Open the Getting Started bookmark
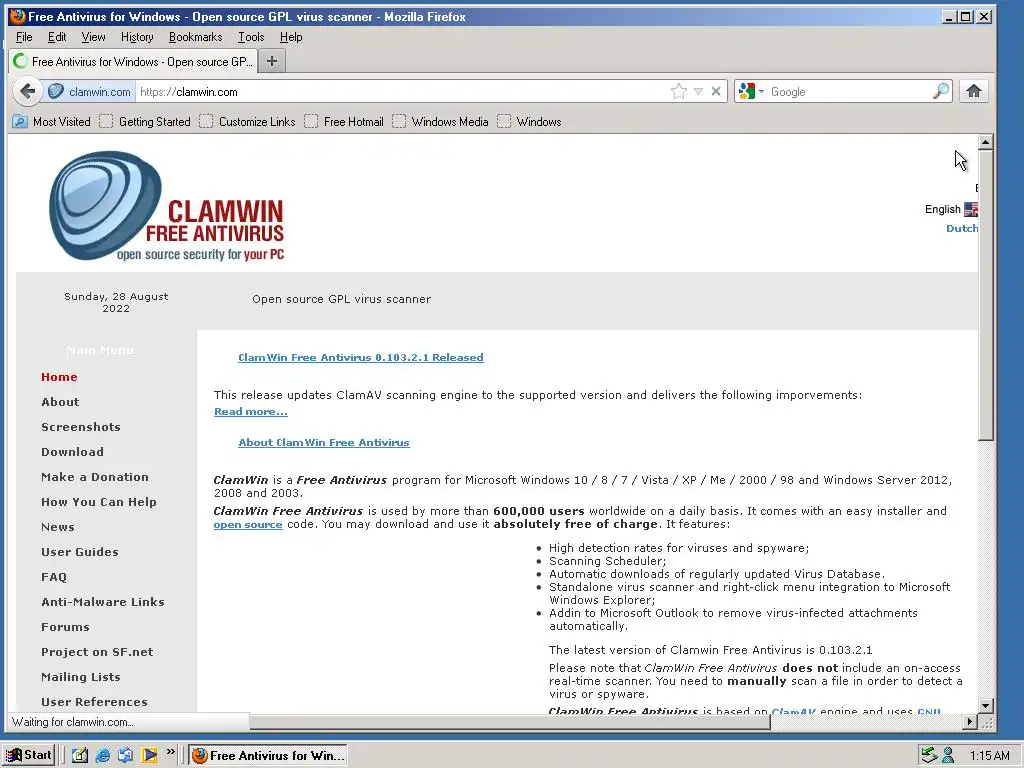The width and height of the screenshot is (1024, 768). pos(145,121)
